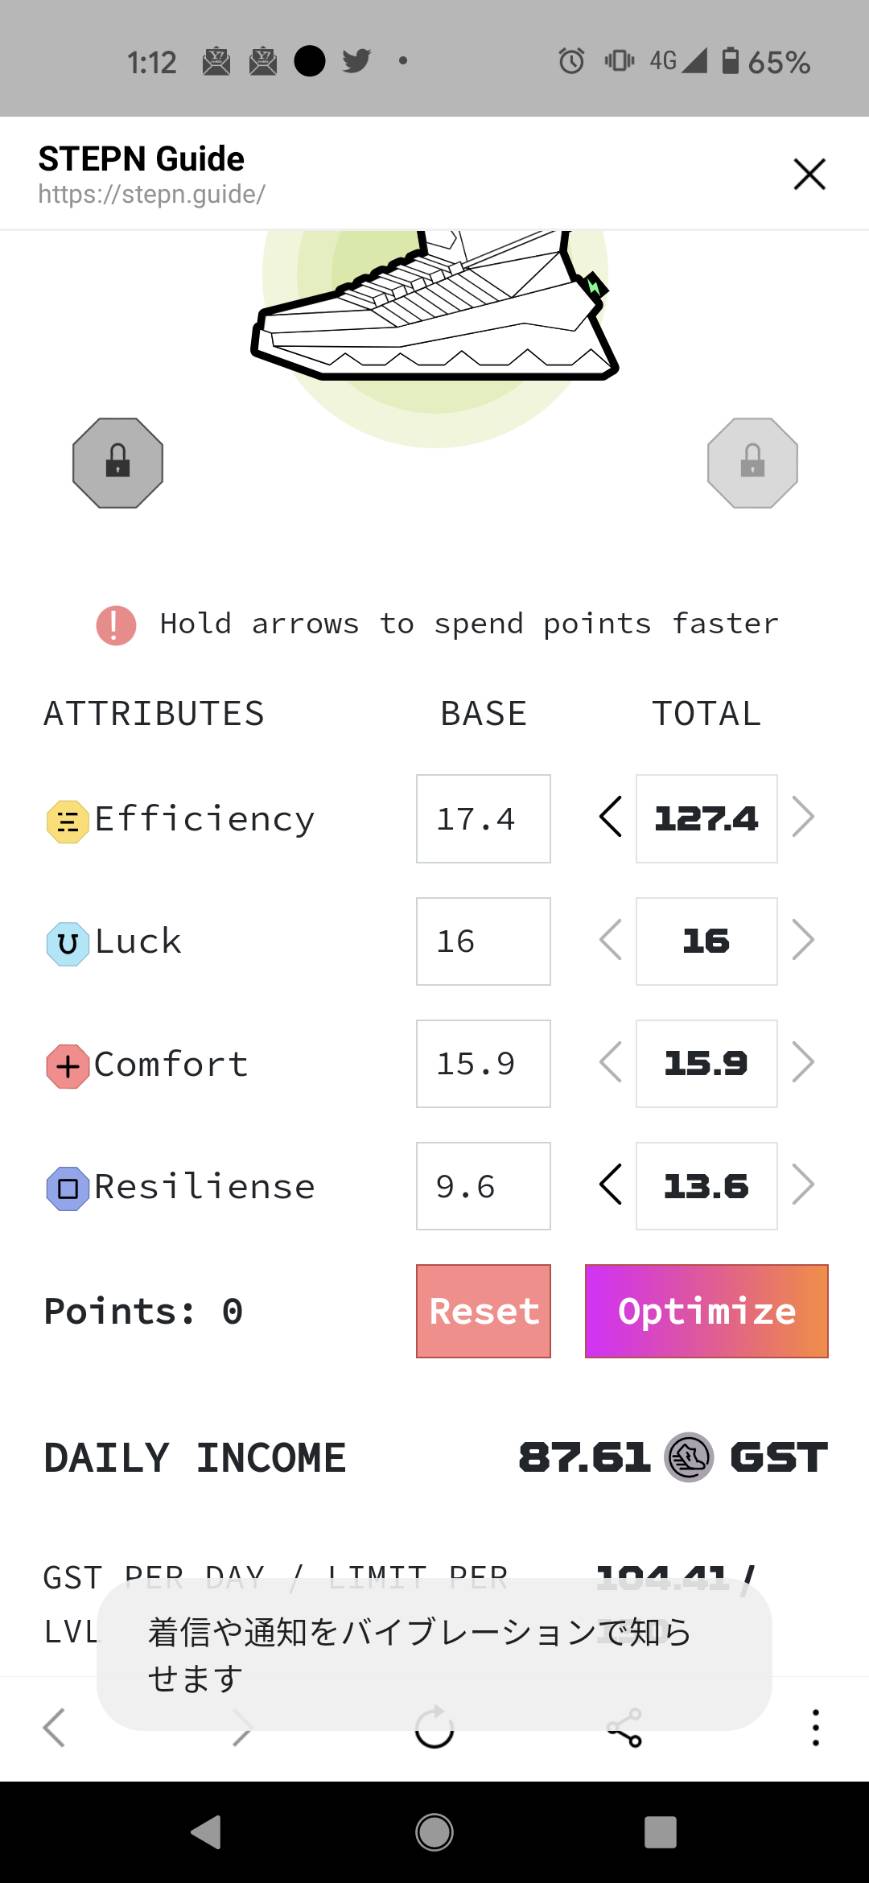This screenshot has height=1883, width=869.
Task: Click the Luck base value field
Action: click(x=483, y=941)
